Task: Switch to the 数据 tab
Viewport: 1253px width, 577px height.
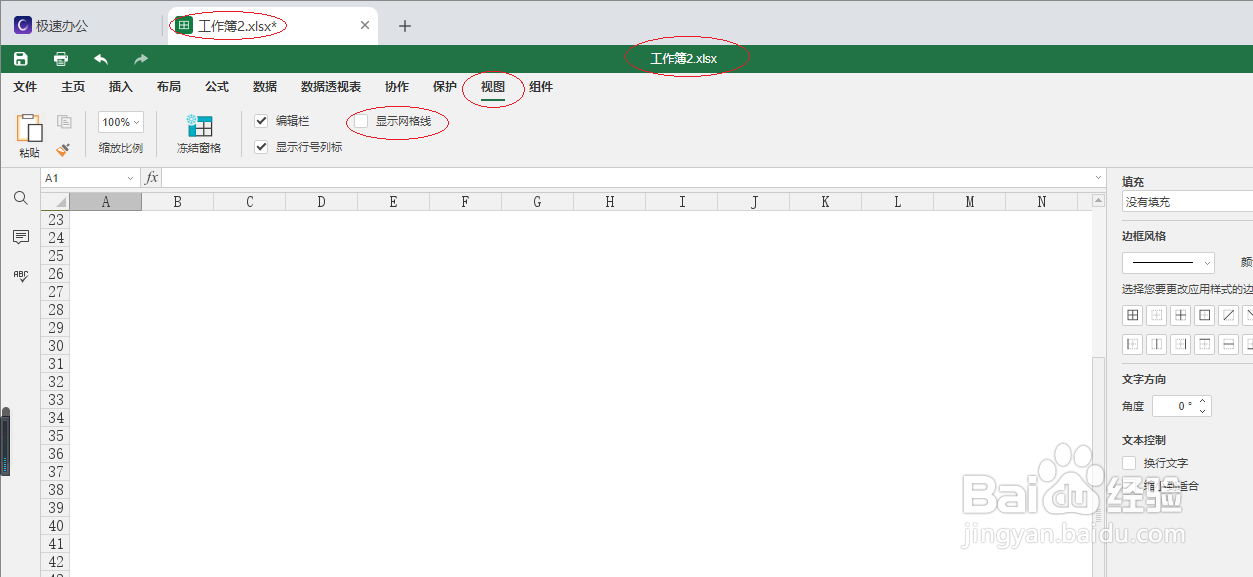Action: click(265, 87)
